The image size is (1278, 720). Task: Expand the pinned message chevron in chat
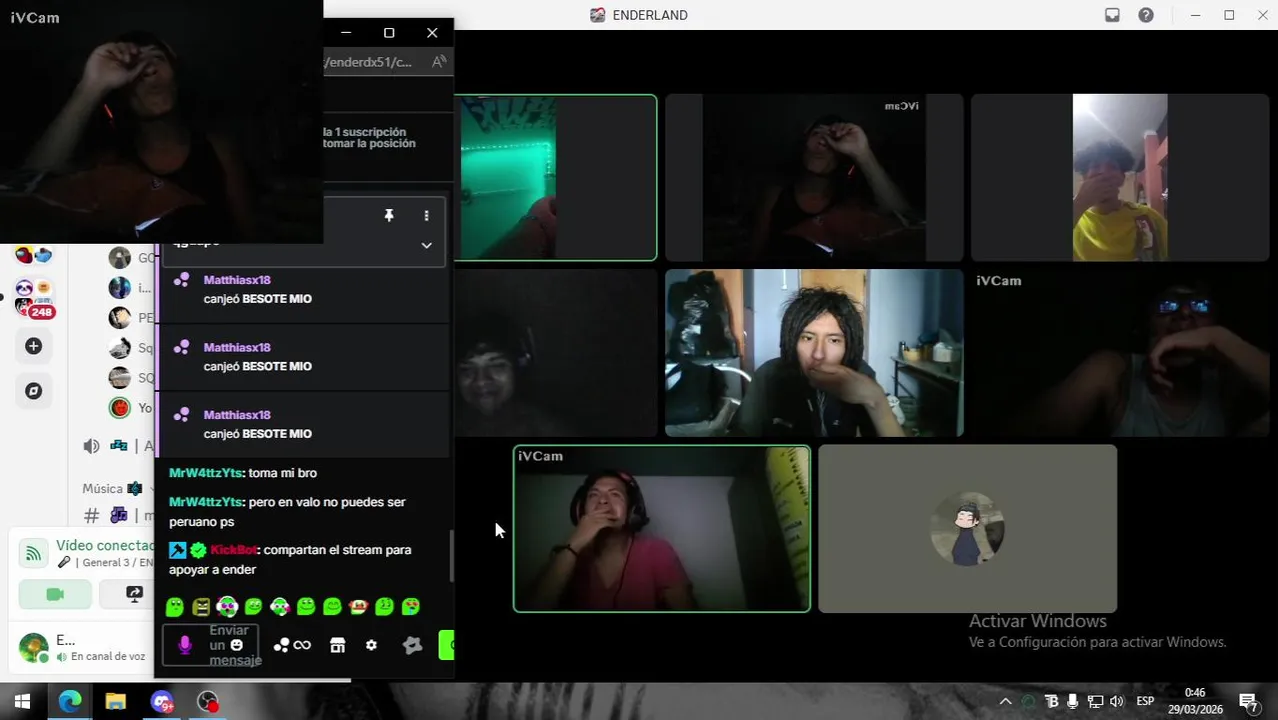tap(426, 245)
